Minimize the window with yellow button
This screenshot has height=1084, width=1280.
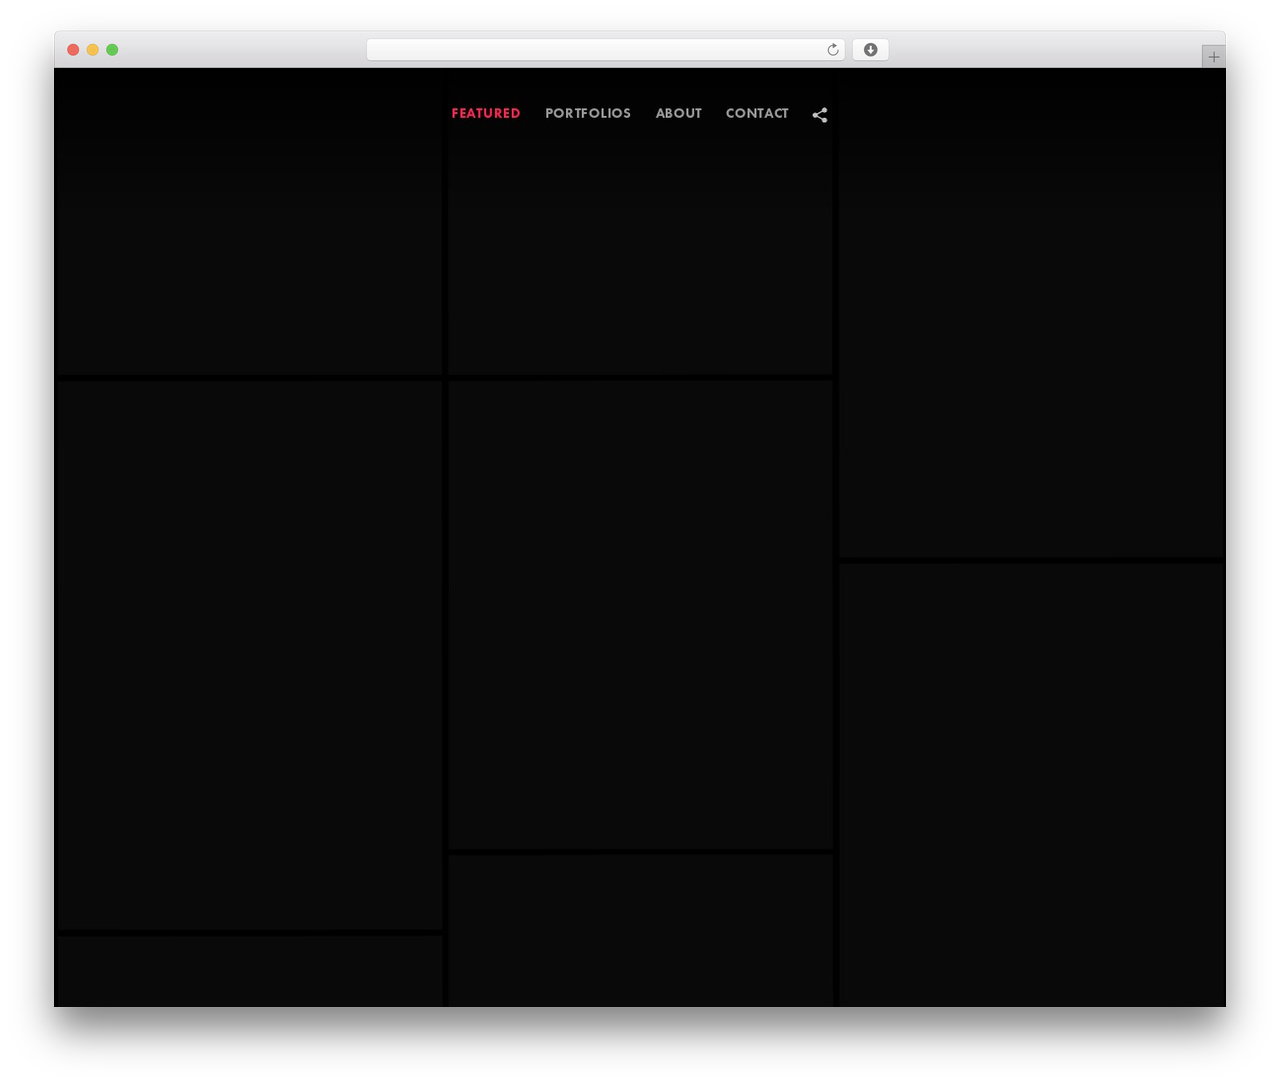point(93,50)
